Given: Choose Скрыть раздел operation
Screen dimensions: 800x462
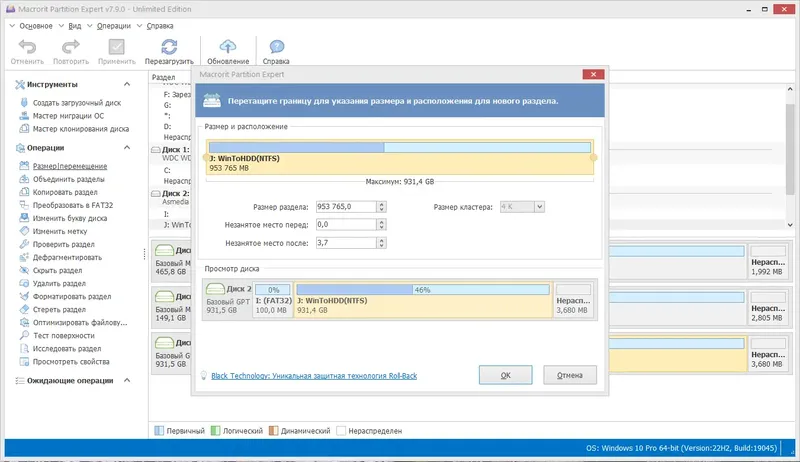Looking at the screenshot, I should tap(57, 270).
